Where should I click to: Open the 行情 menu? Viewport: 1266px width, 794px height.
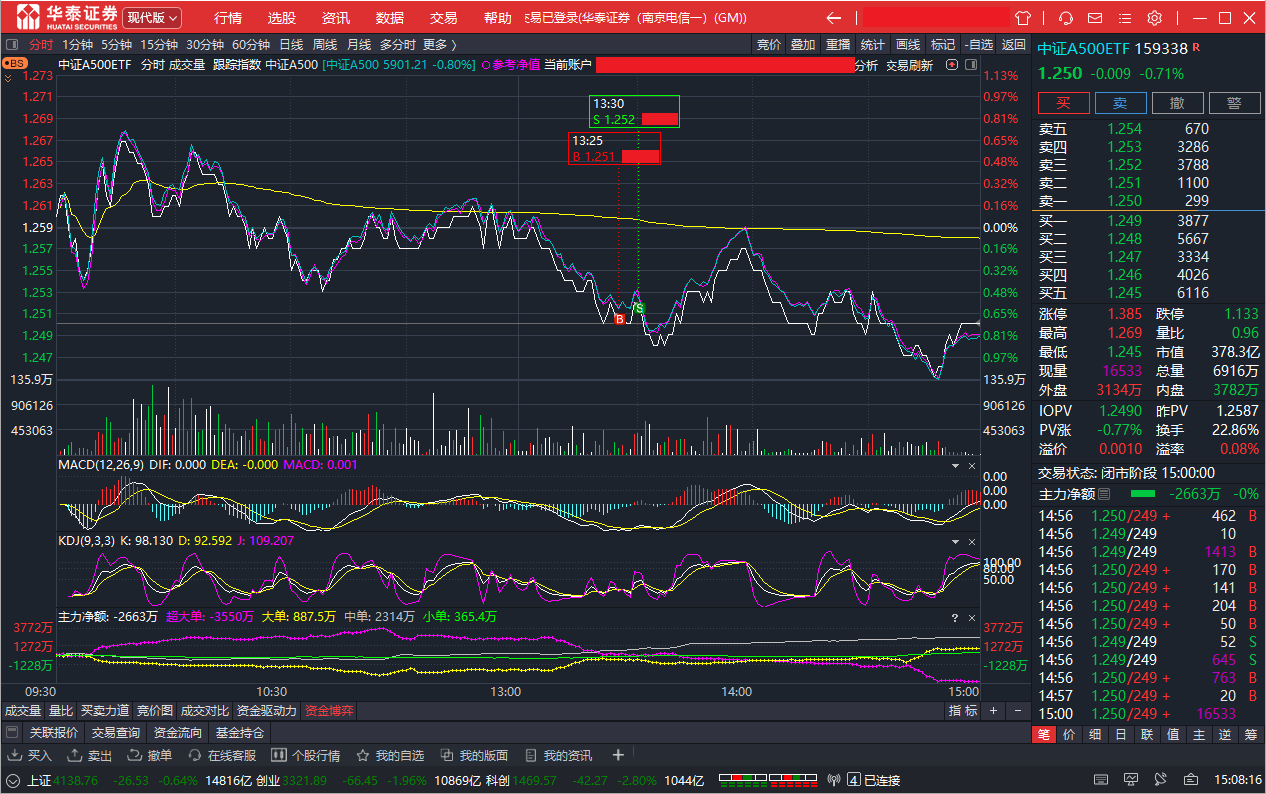pyautogui.click(x=228, y=18)
